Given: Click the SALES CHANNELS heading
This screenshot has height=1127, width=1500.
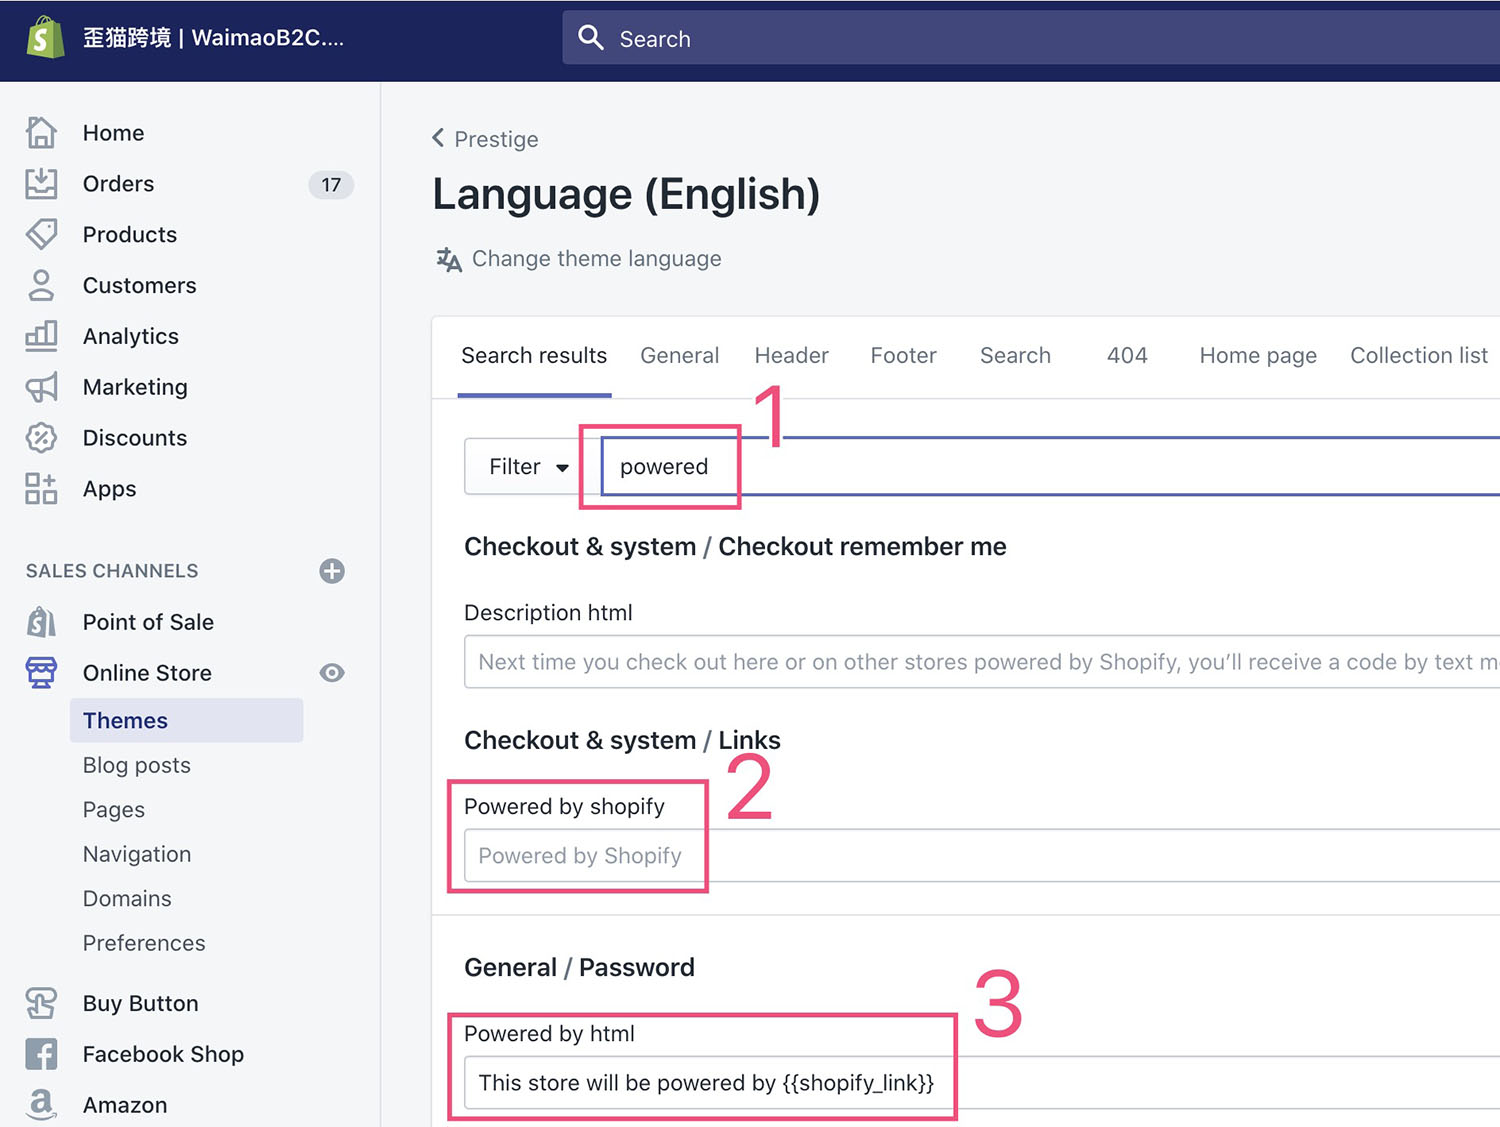Looking at the screenshot, I should click(x=112, y=571).
